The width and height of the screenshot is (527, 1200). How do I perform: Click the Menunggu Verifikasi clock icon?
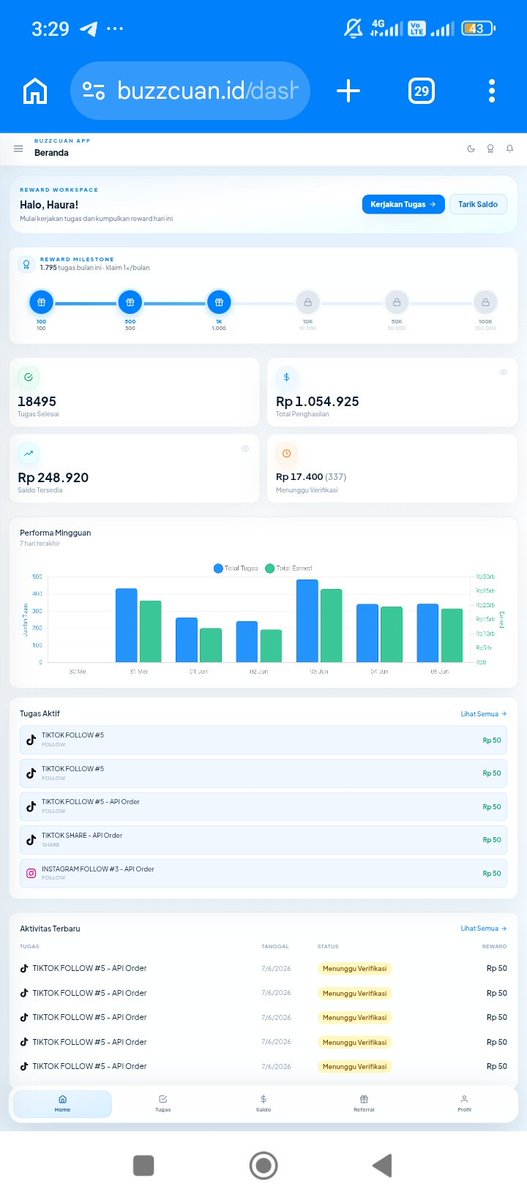(x=286, y=453)
